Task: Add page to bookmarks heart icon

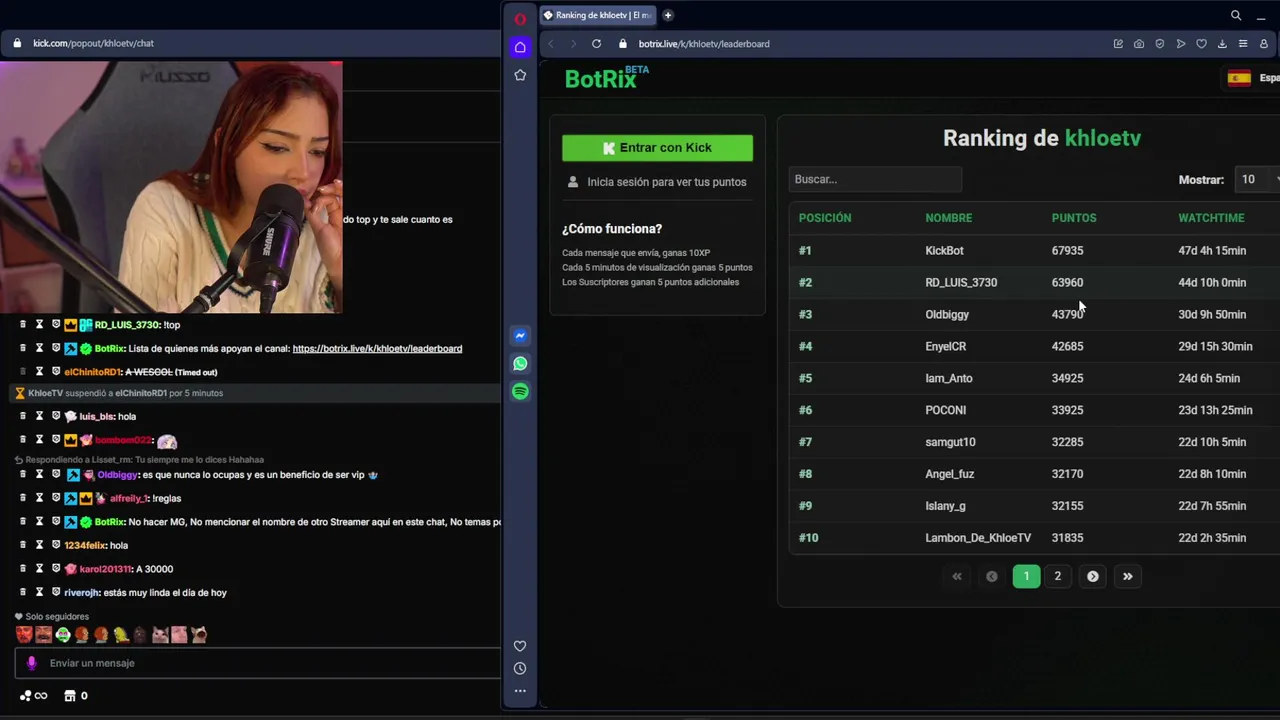Action: [1202, 44]
